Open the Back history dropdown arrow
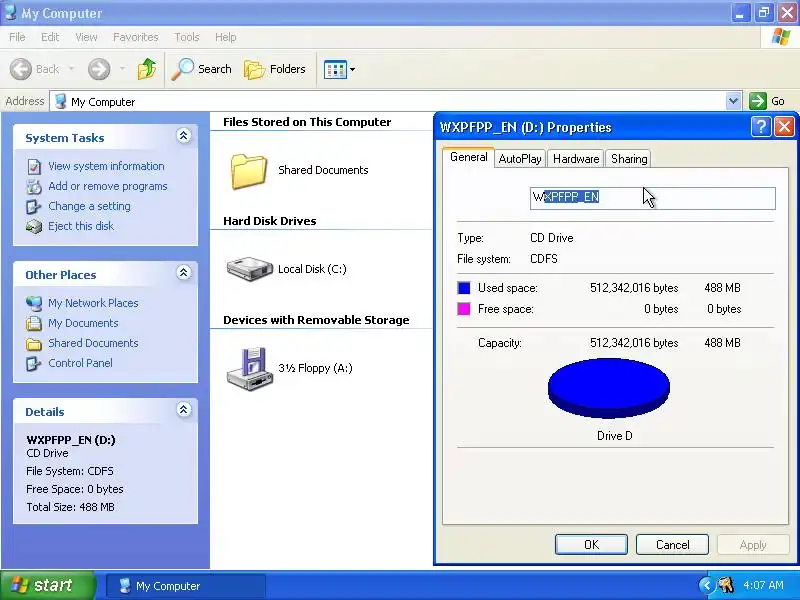This screenshot has height=600, width=800. tap(71, 69)
